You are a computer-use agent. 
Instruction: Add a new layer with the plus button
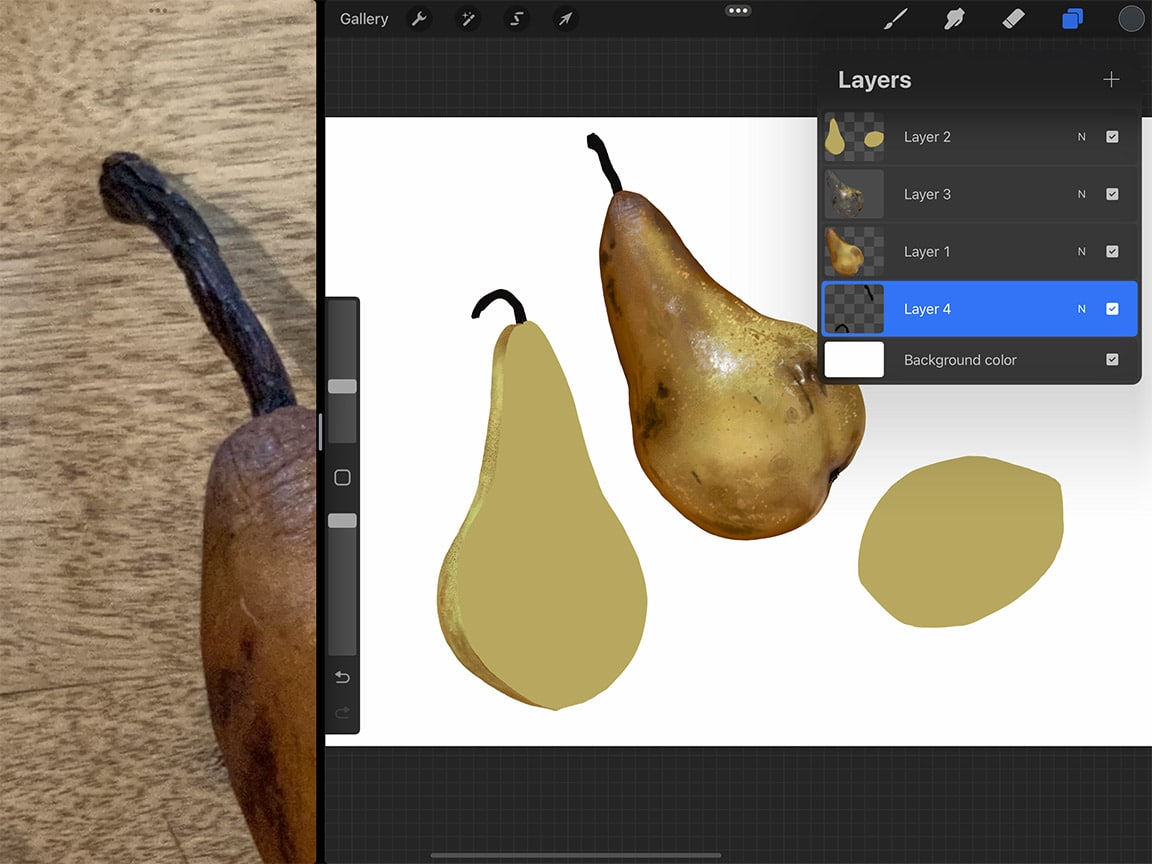(1111, 79)
